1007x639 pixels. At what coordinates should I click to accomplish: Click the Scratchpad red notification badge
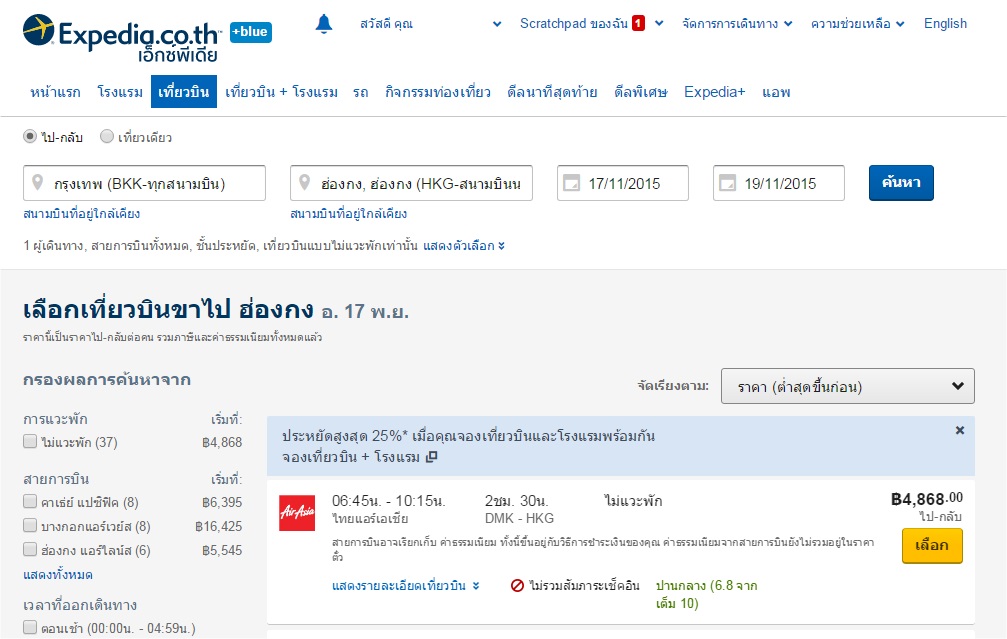(638, 23)
